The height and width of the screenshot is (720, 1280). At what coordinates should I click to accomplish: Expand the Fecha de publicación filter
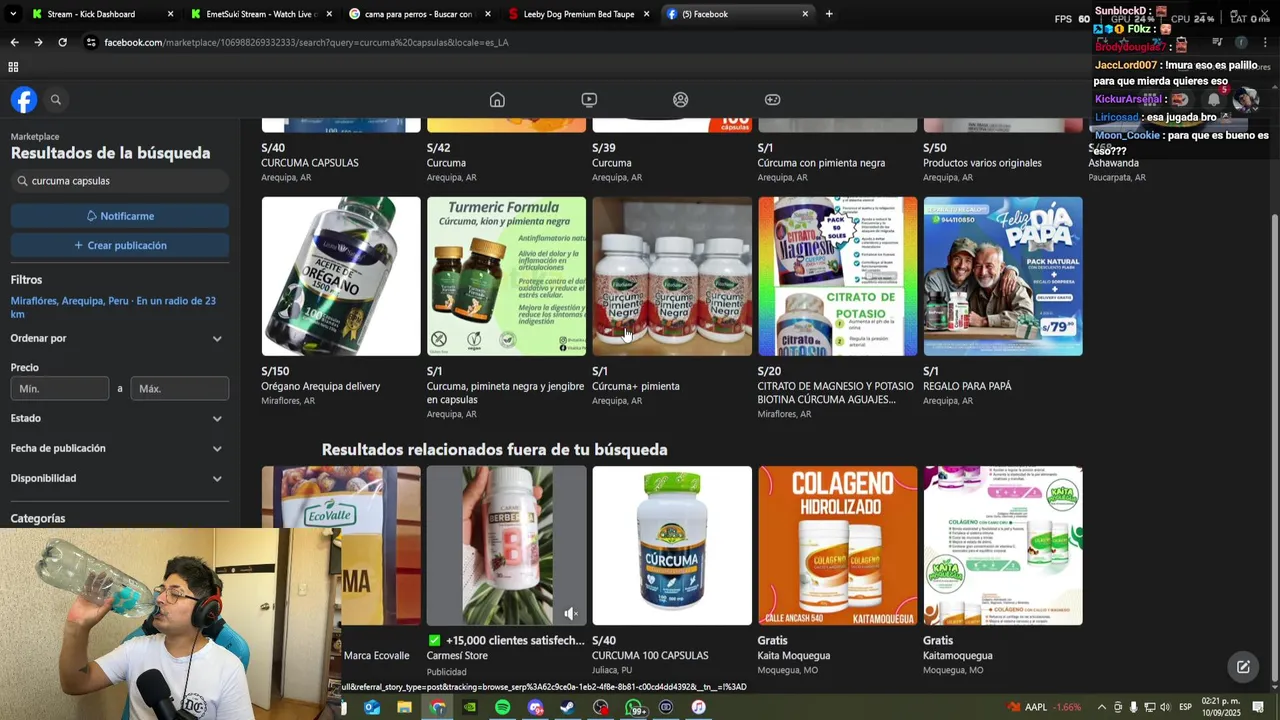[x=119, y=448]
